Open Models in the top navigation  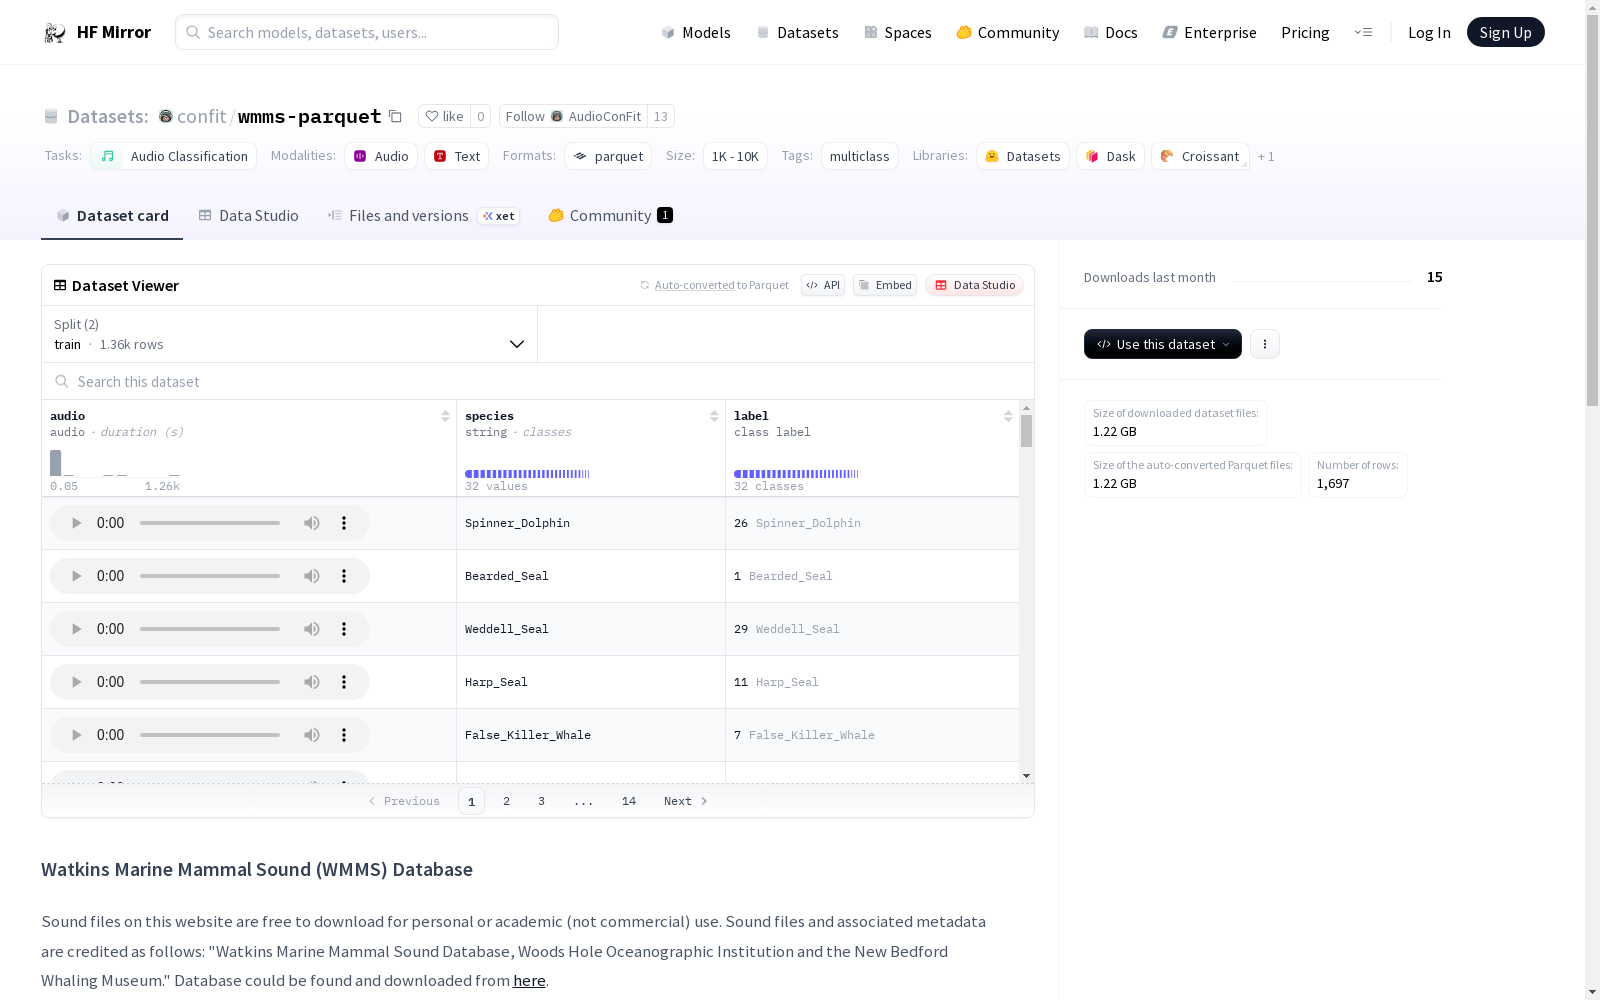pos(696,32)
